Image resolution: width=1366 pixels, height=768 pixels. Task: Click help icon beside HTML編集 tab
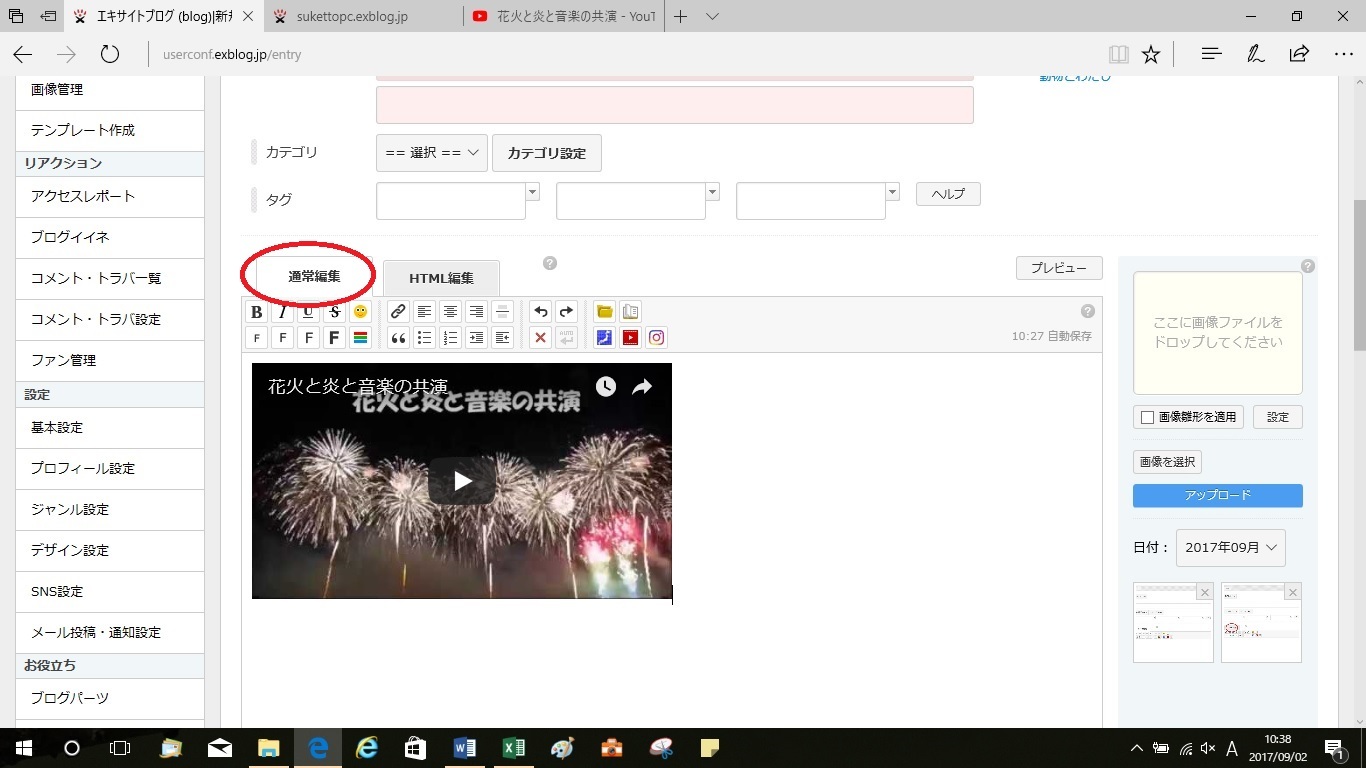coord(550,263)
